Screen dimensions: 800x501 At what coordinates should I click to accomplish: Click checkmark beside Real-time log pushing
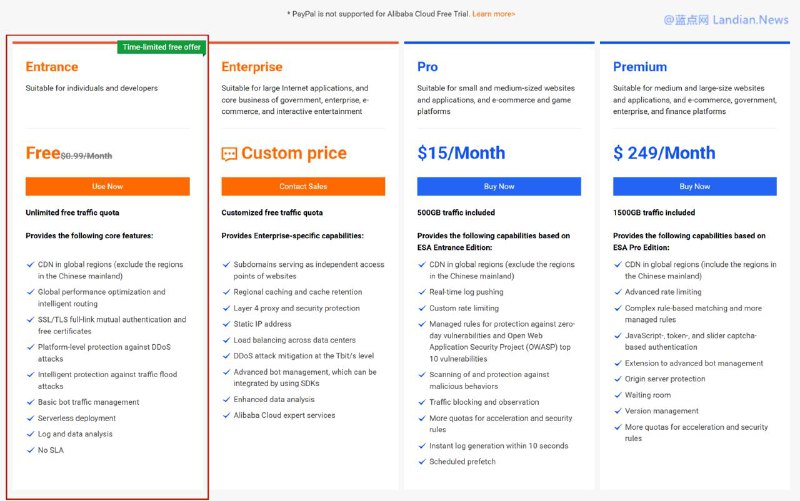point(421,292)
